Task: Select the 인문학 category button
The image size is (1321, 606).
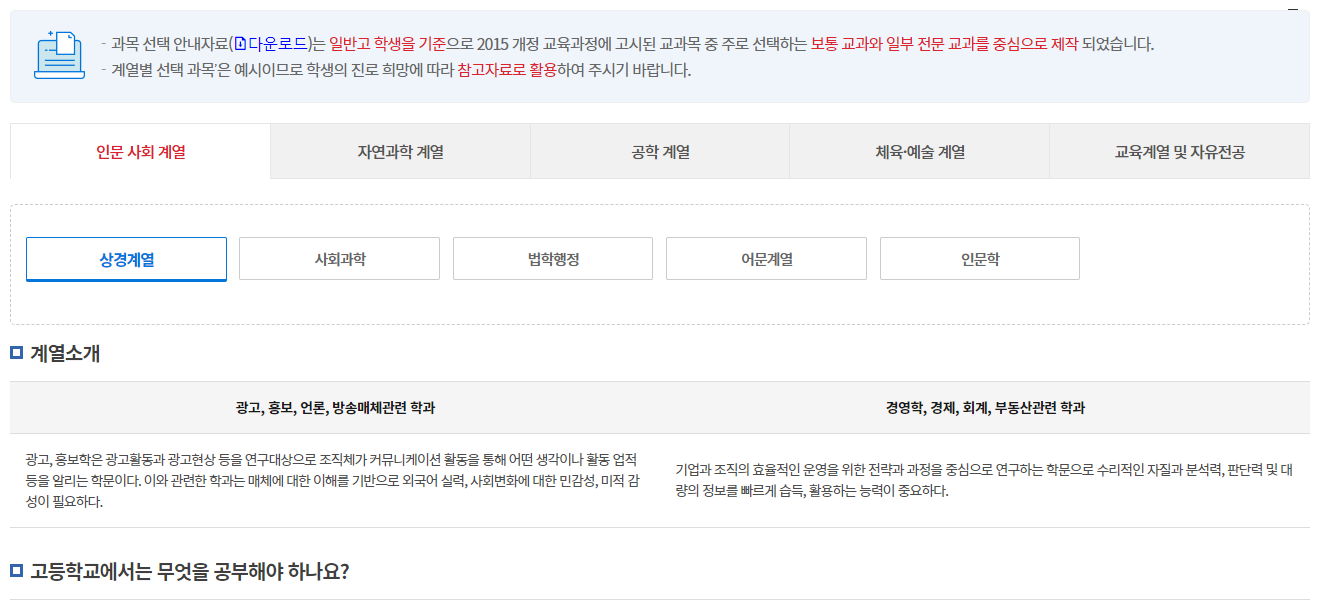Action: pos(979,258)
